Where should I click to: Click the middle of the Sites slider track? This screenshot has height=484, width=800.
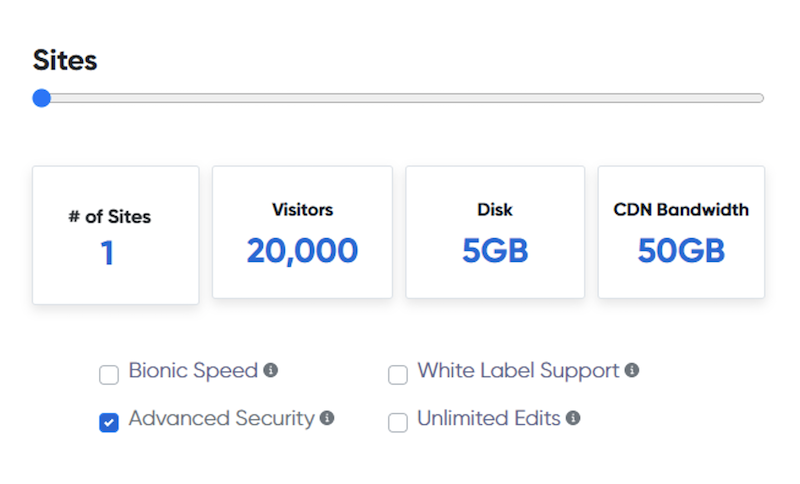[x=400, y=98]
